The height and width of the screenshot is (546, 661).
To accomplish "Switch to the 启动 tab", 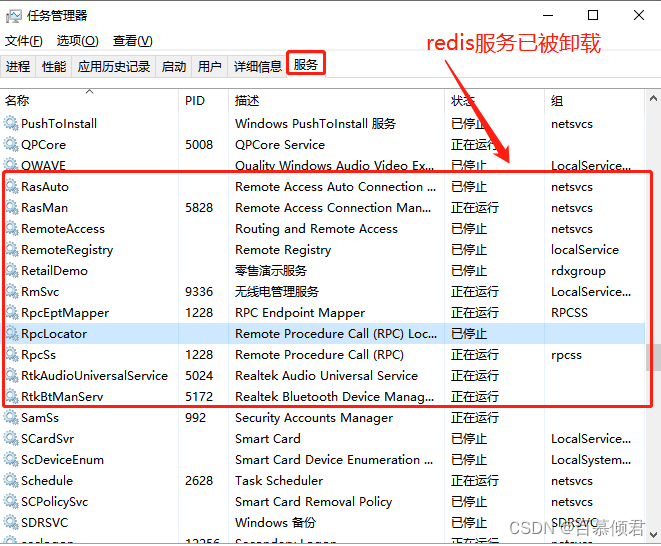I will point(174,66).
